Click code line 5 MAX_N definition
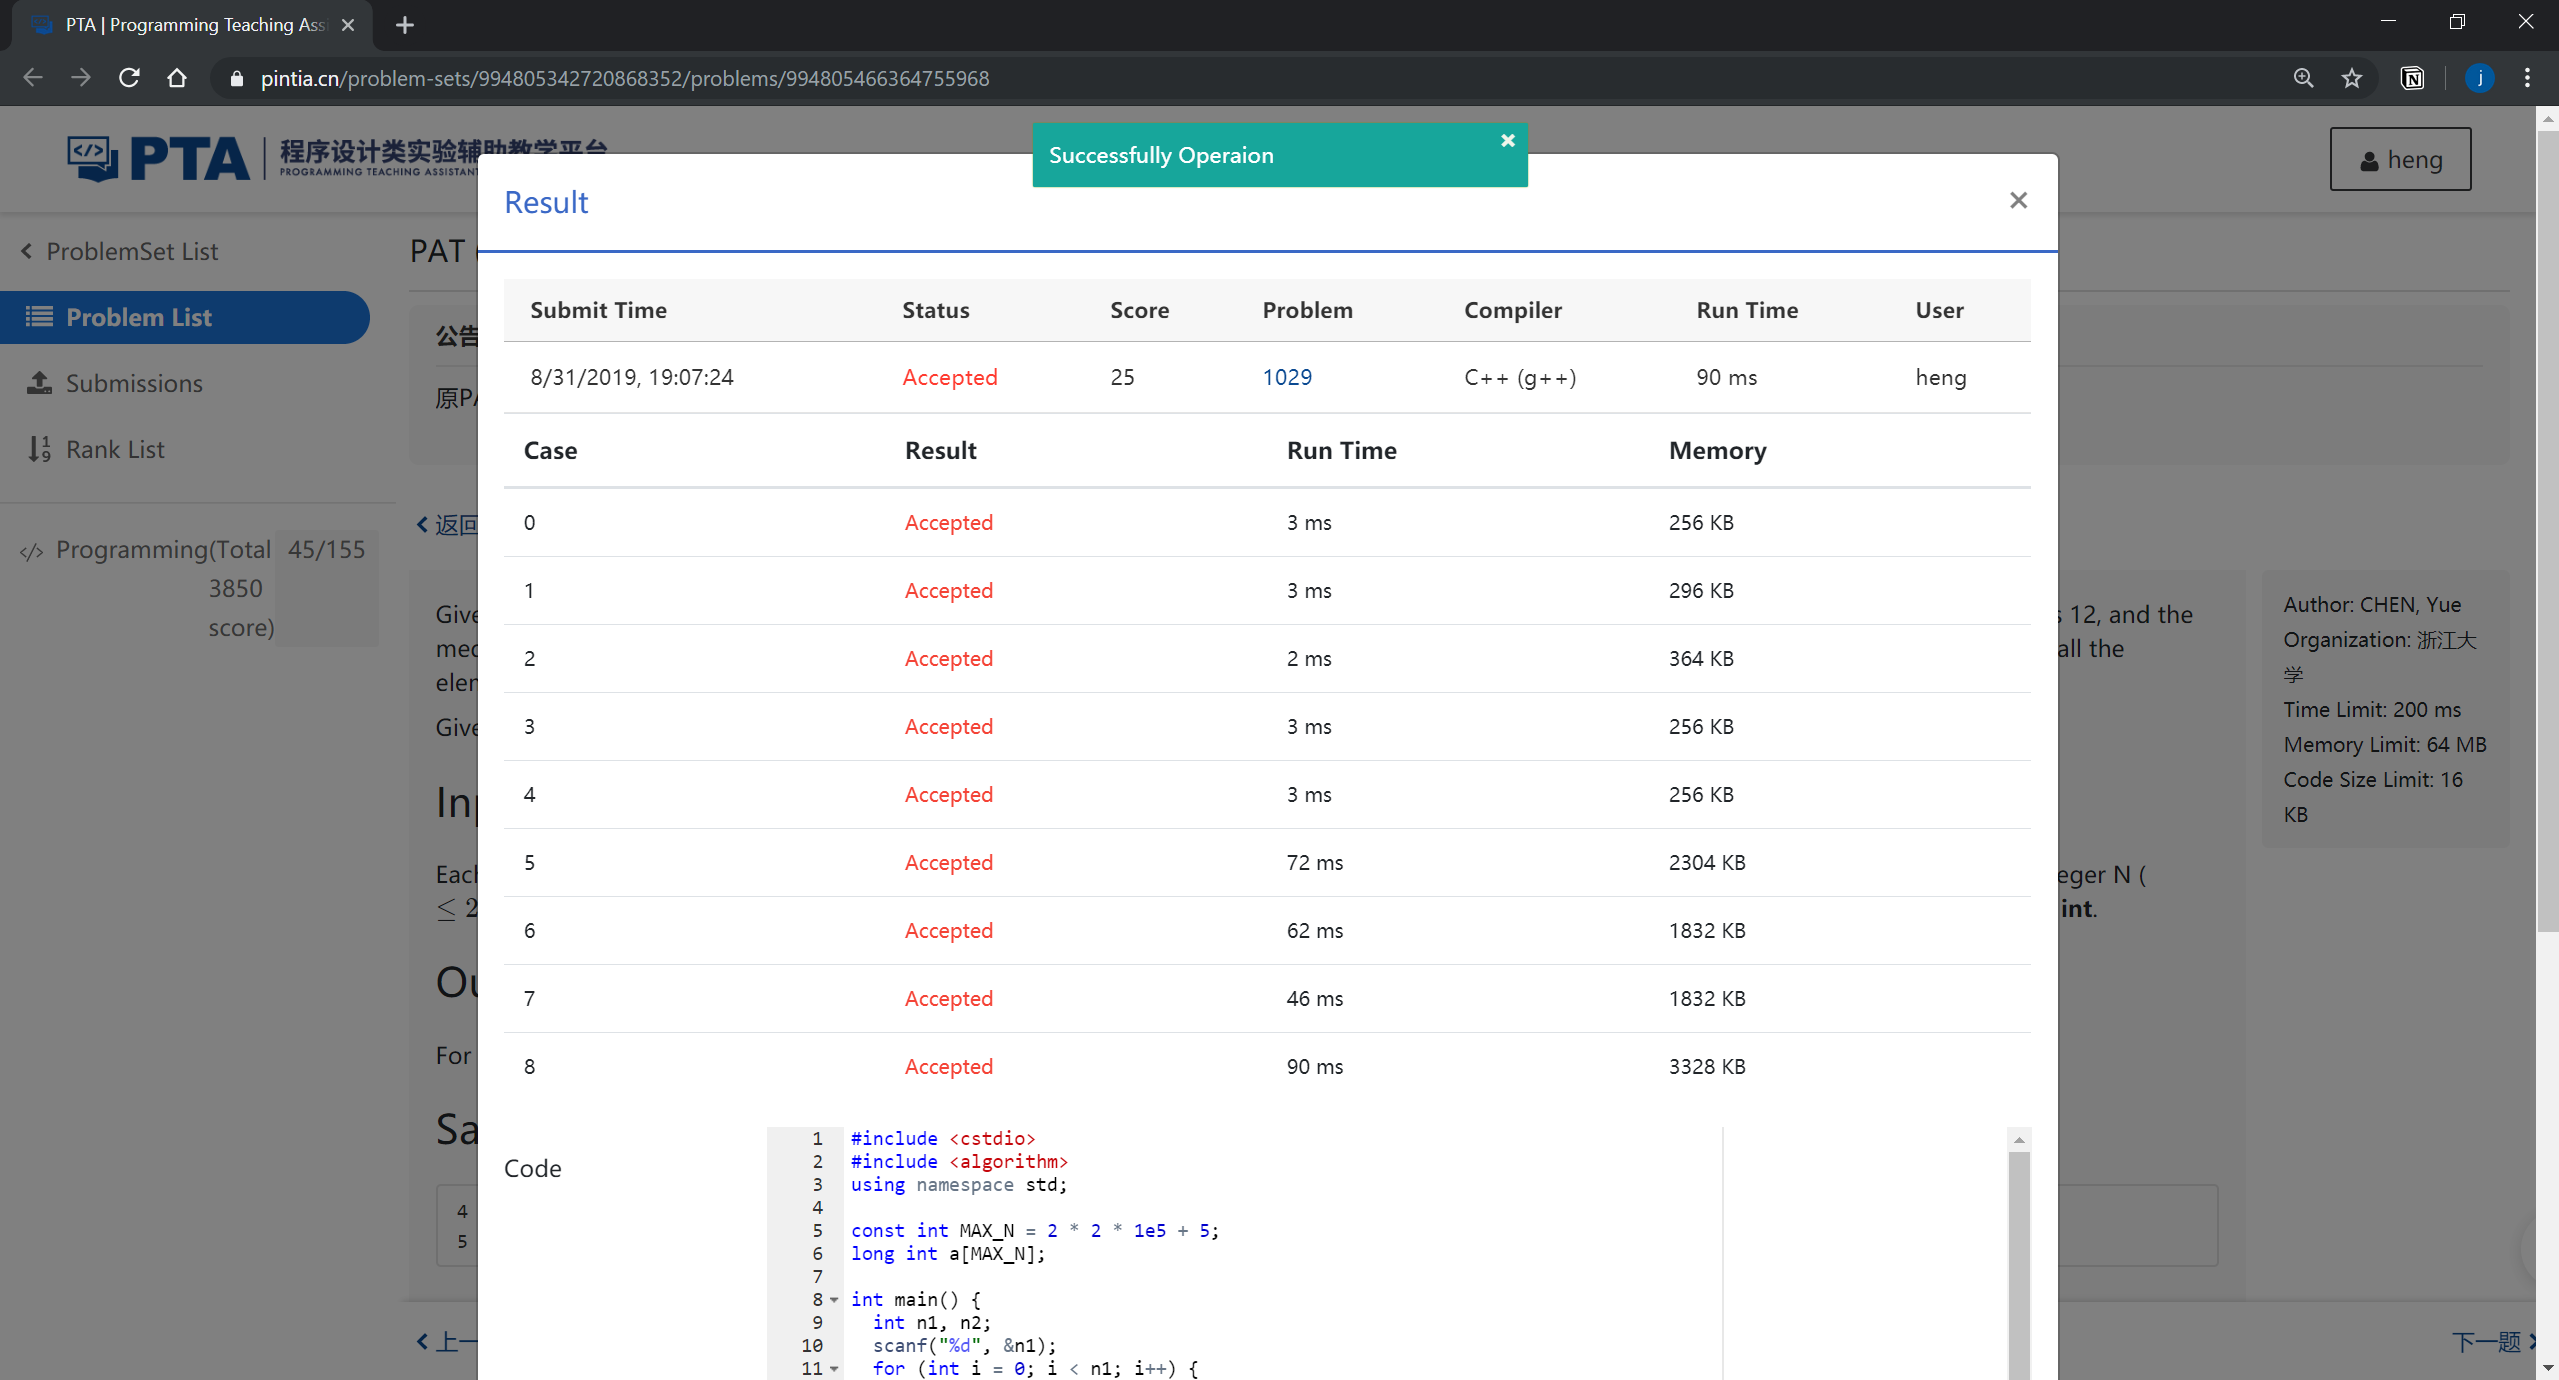 [x=1034, y=1231]
